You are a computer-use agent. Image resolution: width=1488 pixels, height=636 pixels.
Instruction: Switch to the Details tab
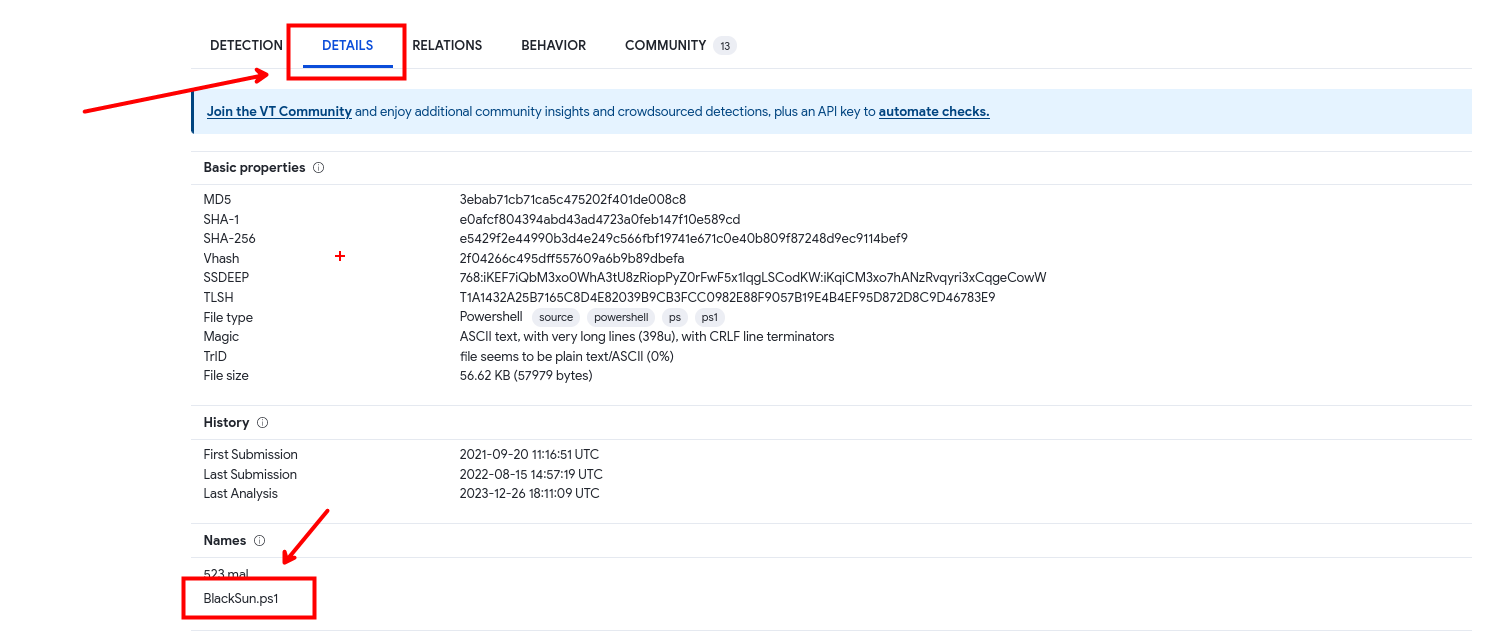[347, 46]
